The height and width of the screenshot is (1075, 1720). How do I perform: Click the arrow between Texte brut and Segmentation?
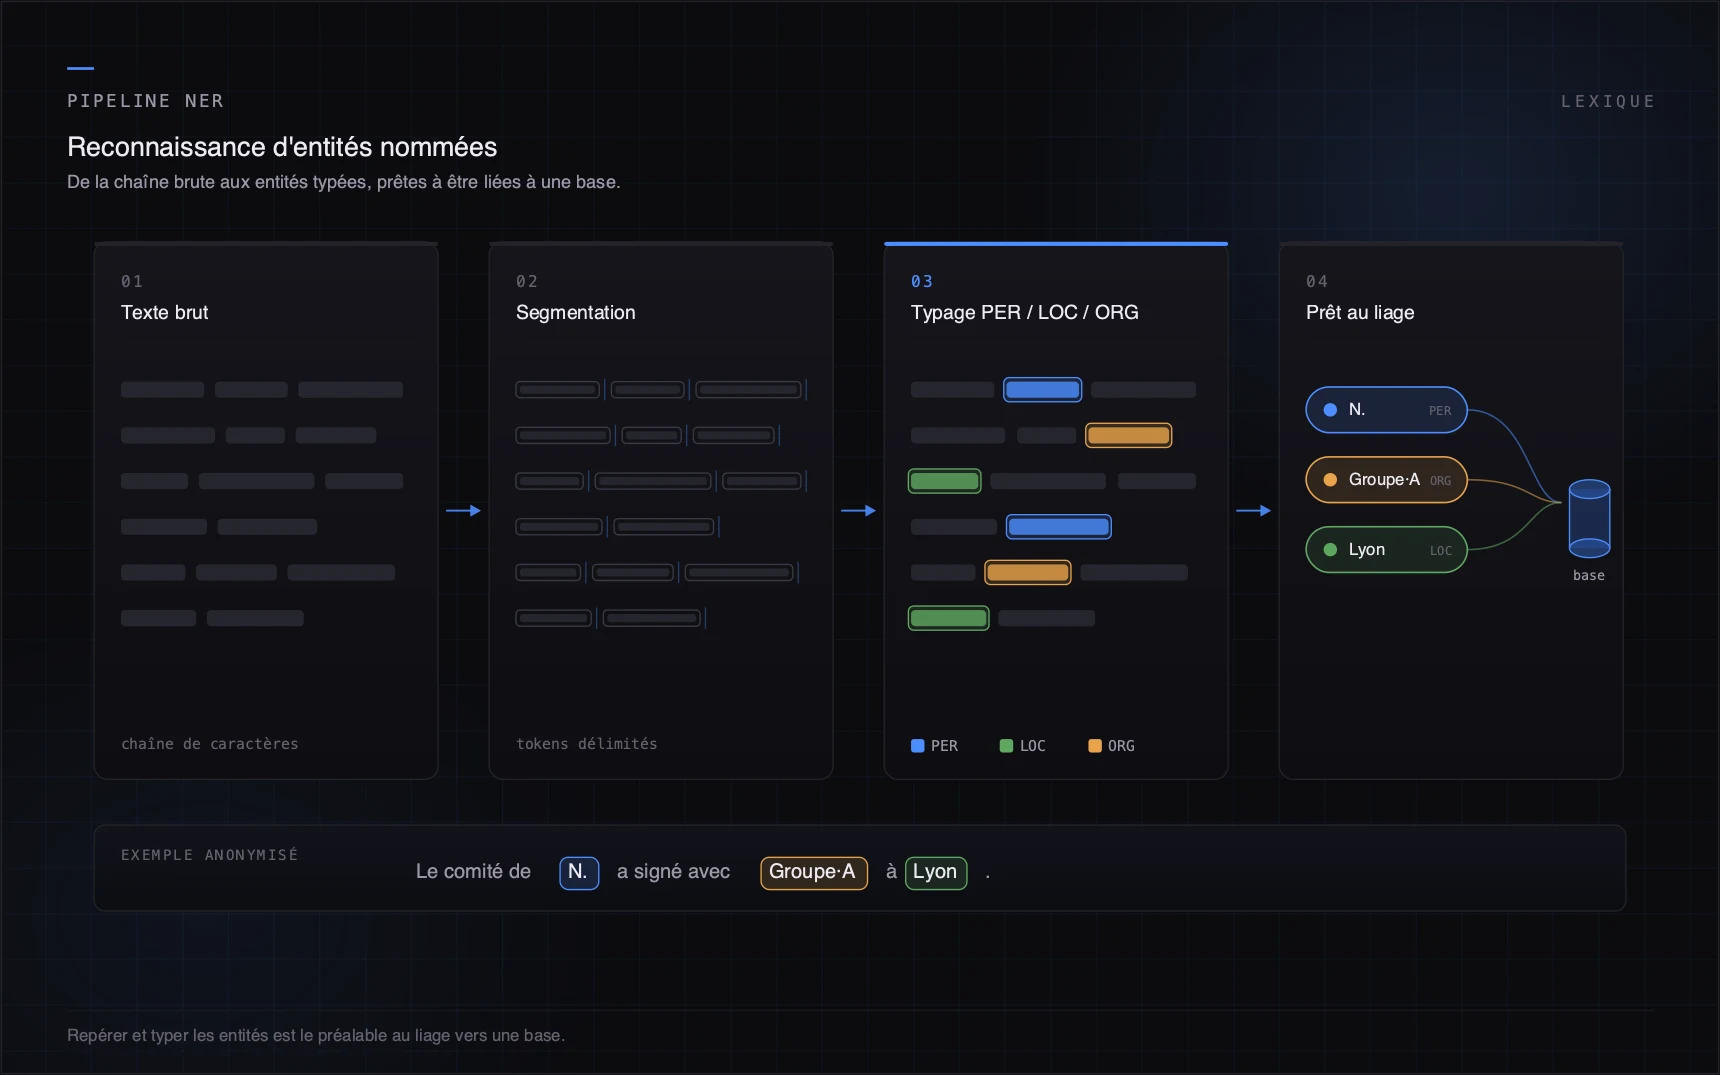tap(463, 511)
